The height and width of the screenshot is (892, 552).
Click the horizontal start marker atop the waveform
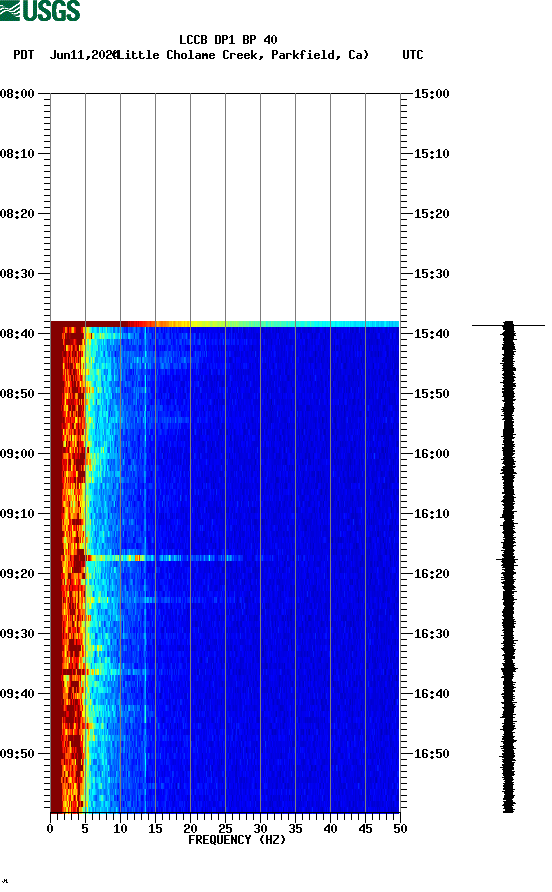508,325
